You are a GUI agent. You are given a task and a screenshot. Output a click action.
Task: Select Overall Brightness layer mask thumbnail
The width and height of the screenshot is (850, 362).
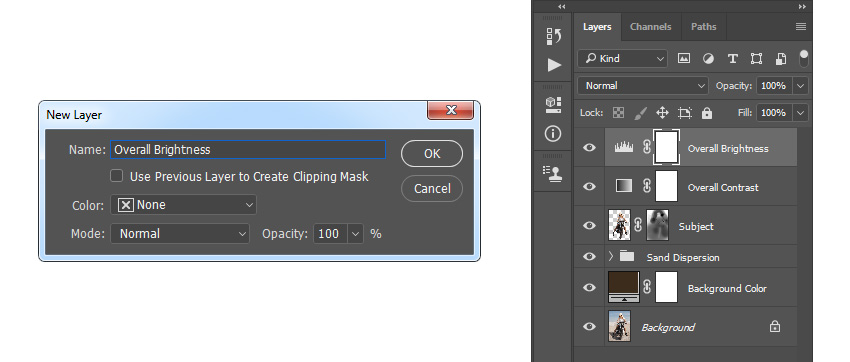[x=666, y=147]
